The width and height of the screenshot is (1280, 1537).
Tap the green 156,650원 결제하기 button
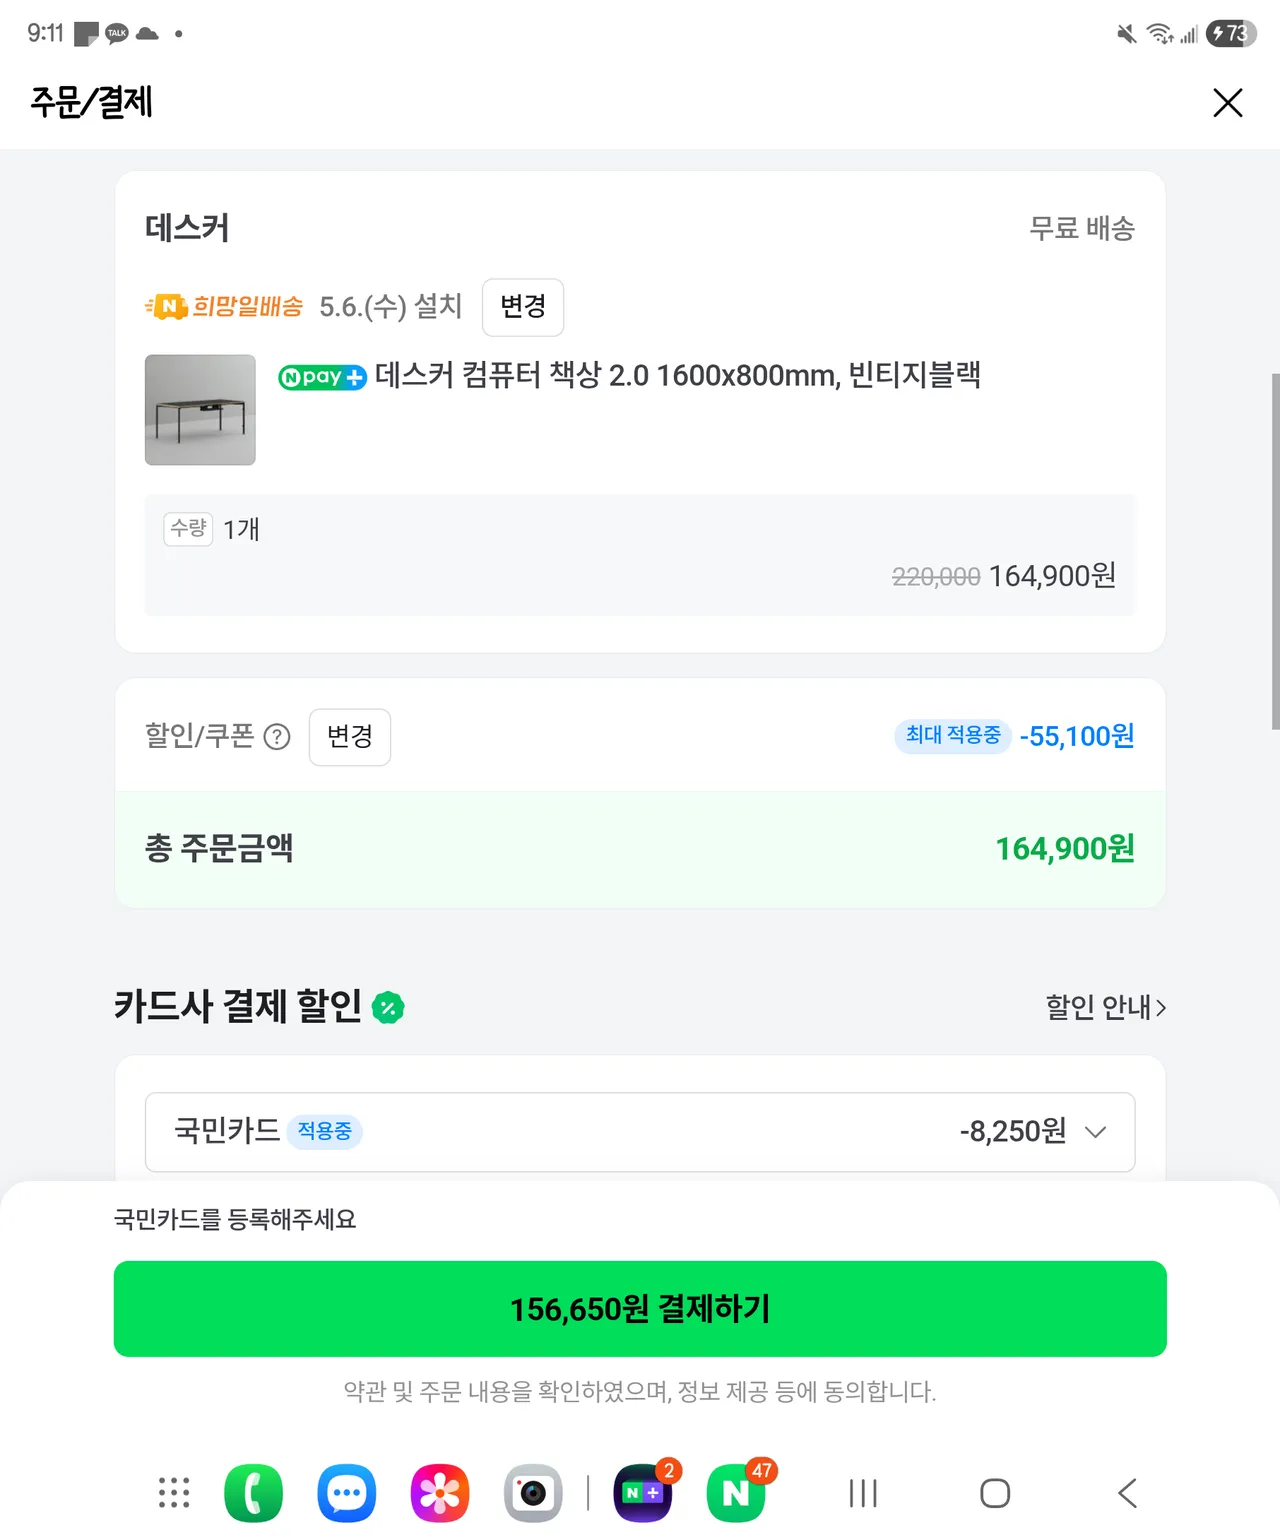click(x=640, y=1308)
